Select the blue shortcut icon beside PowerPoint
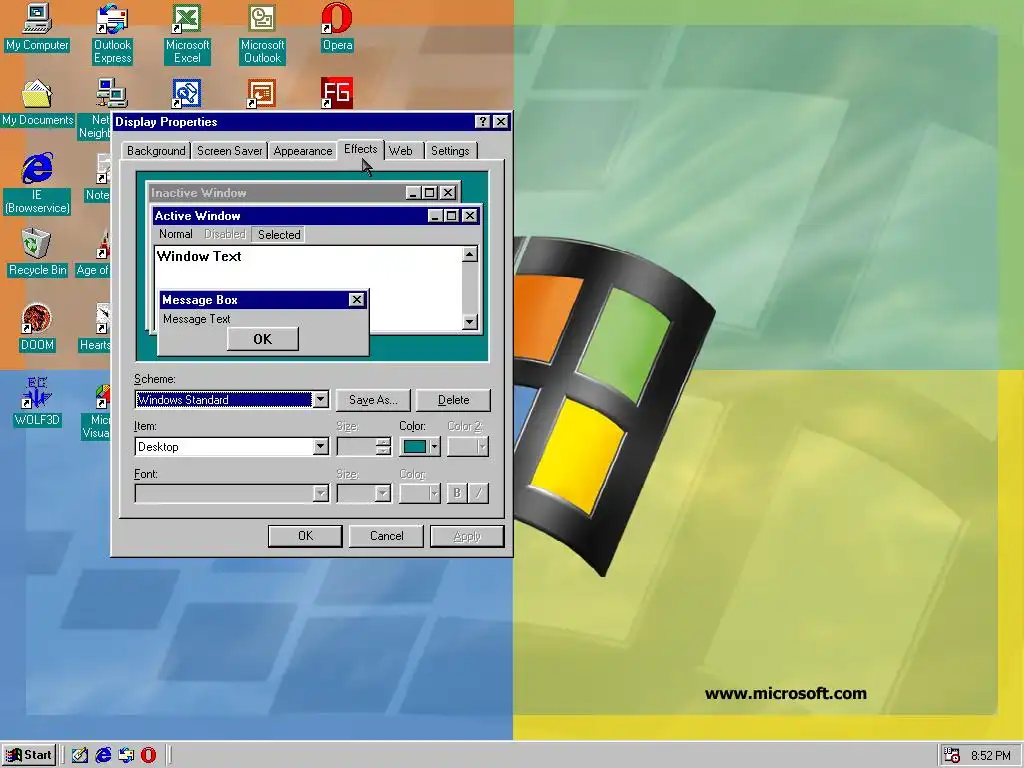This screenshot has height=768, width=1024. pos(187,93)
